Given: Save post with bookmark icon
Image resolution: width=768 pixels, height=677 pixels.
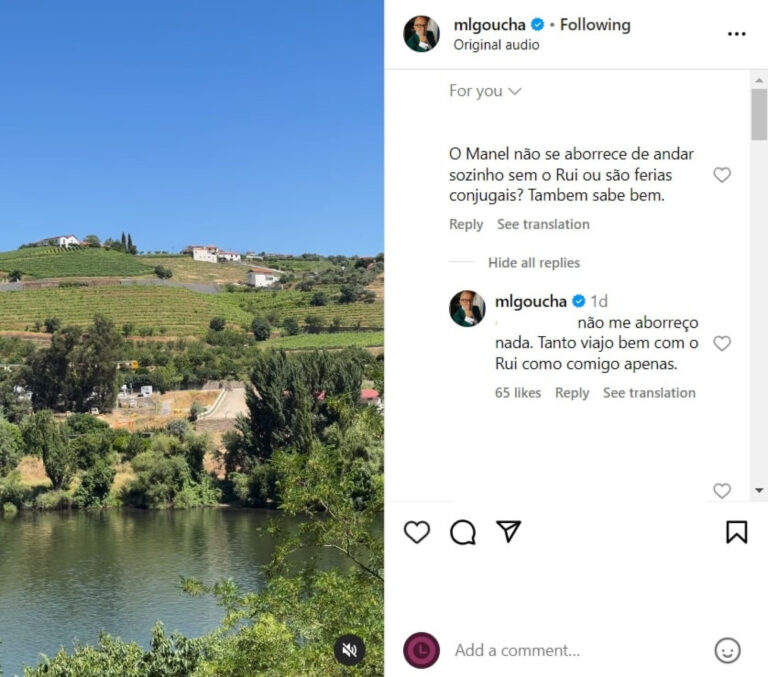Looking at the screenshot, I should click(736, 532).
